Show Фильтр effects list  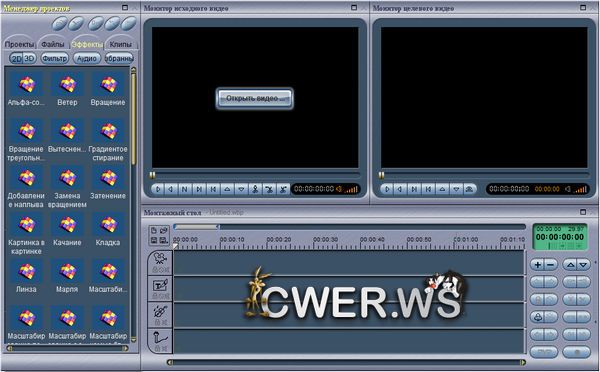click(x=55, y=59)
